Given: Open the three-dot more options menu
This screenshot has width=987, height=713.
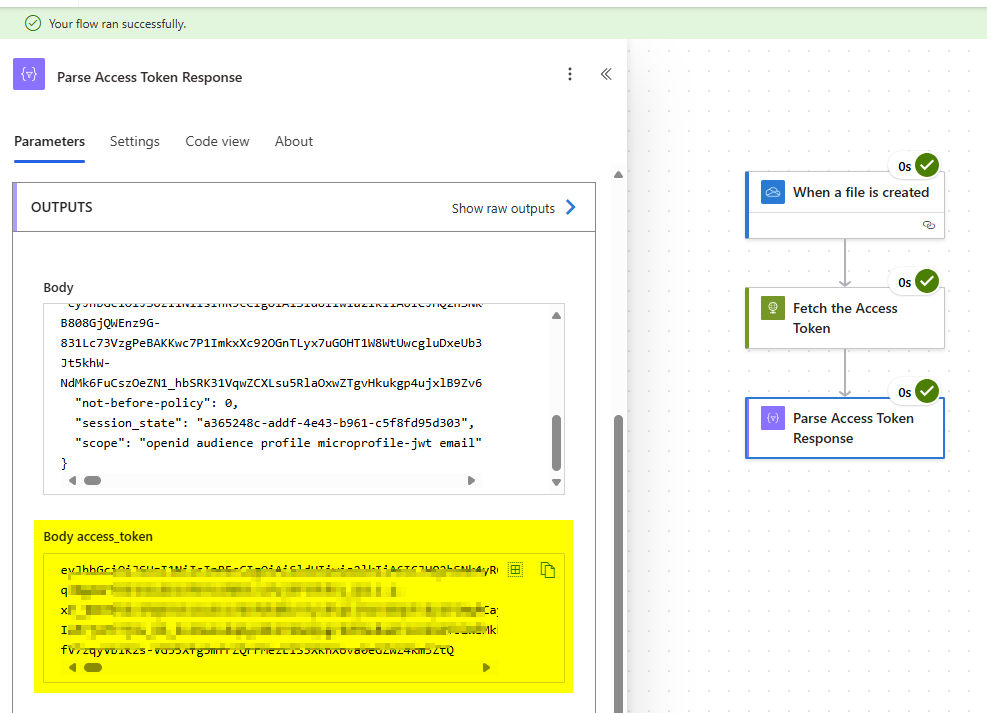Looking at the screenshot, I should click(570, 74).
